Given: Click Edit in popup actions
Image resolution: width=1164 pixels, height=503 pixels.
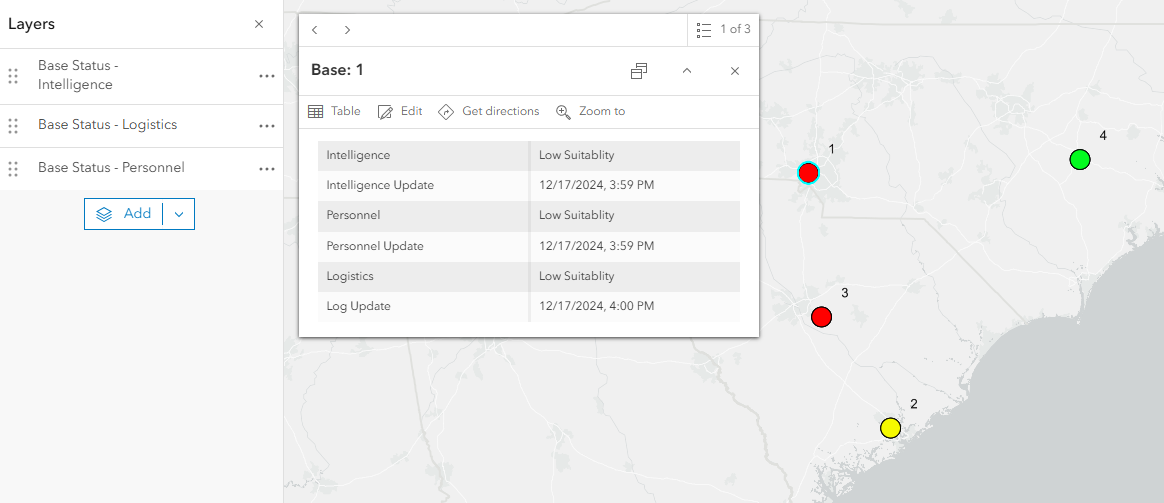Looking at the screenshot, I should (400, 111).
